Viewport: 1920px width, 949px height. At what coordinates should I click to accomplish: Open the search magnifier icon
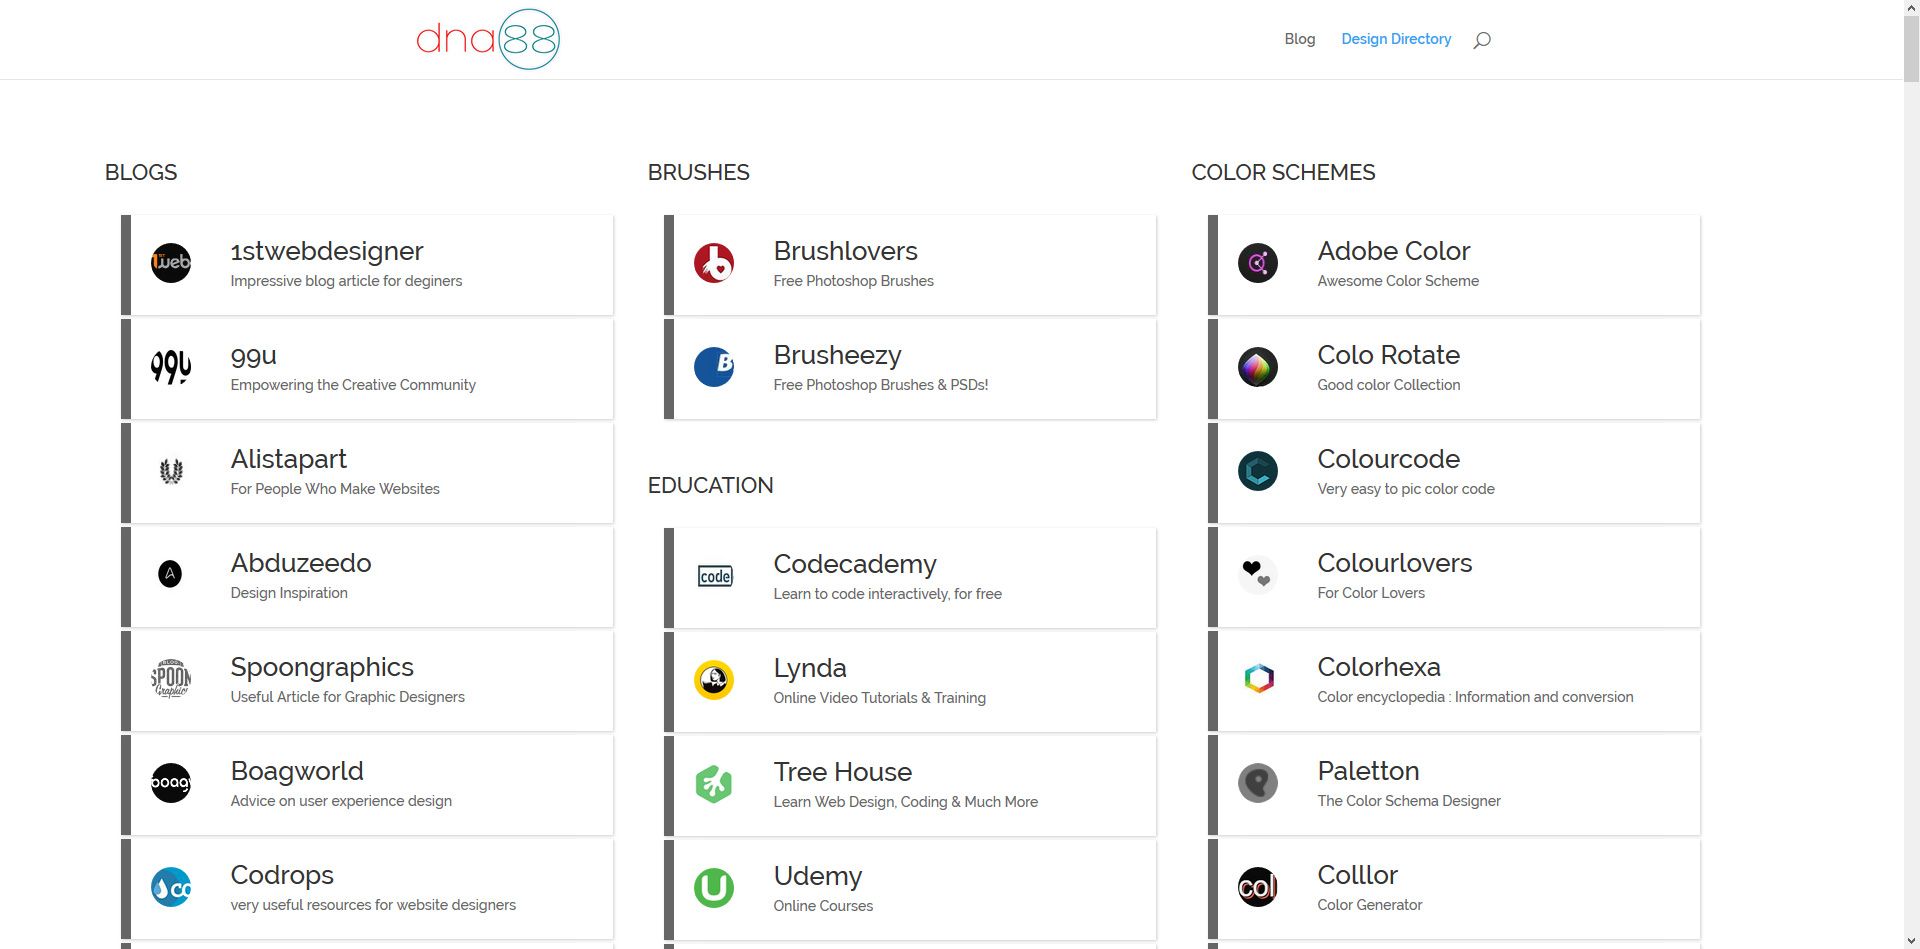click(x=1481, y=39)
